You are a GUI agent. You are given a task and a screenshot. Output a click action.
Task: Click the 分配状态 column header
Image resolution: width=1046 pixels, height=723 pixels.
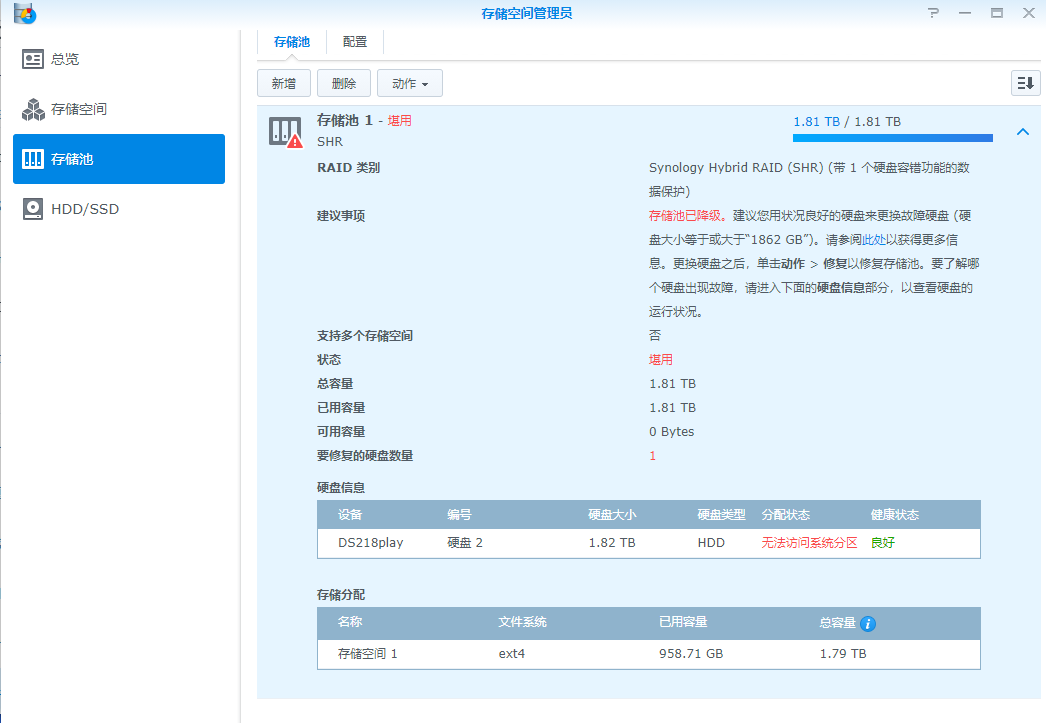pos(786,515)
